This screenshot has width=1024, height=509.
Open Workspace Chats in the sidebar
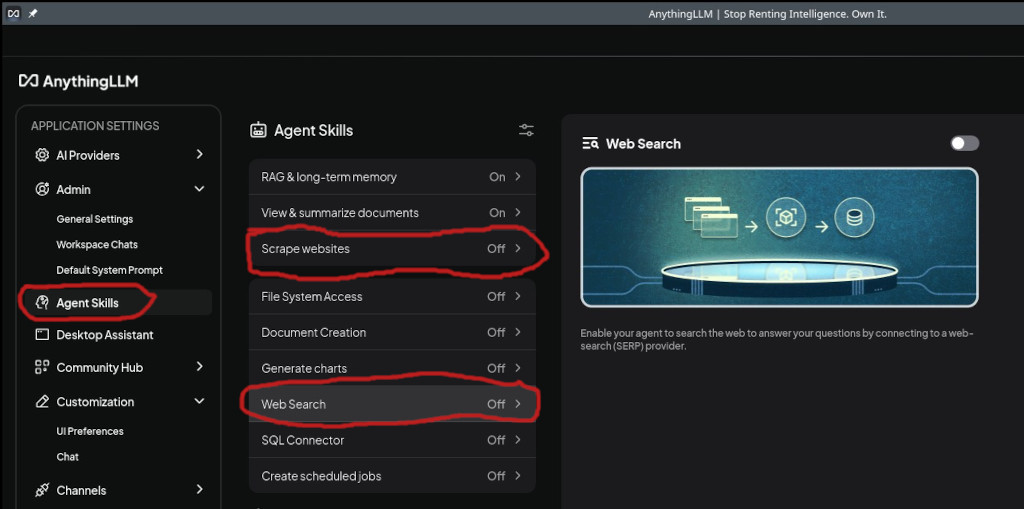tap(97, 244)
